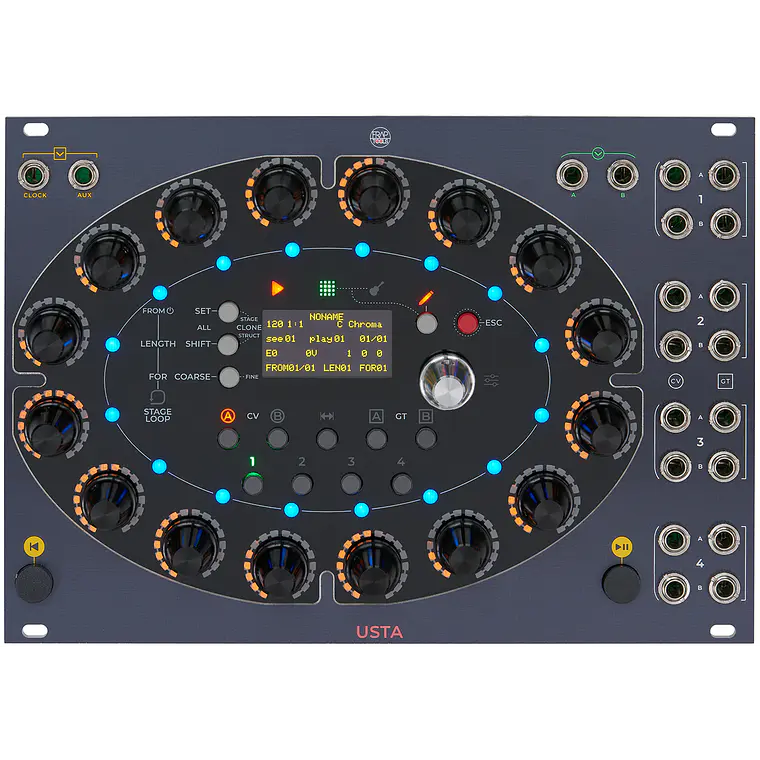760x760 pixels.
Task: Click the red USTA module name
Action: [x=380, y=632]
